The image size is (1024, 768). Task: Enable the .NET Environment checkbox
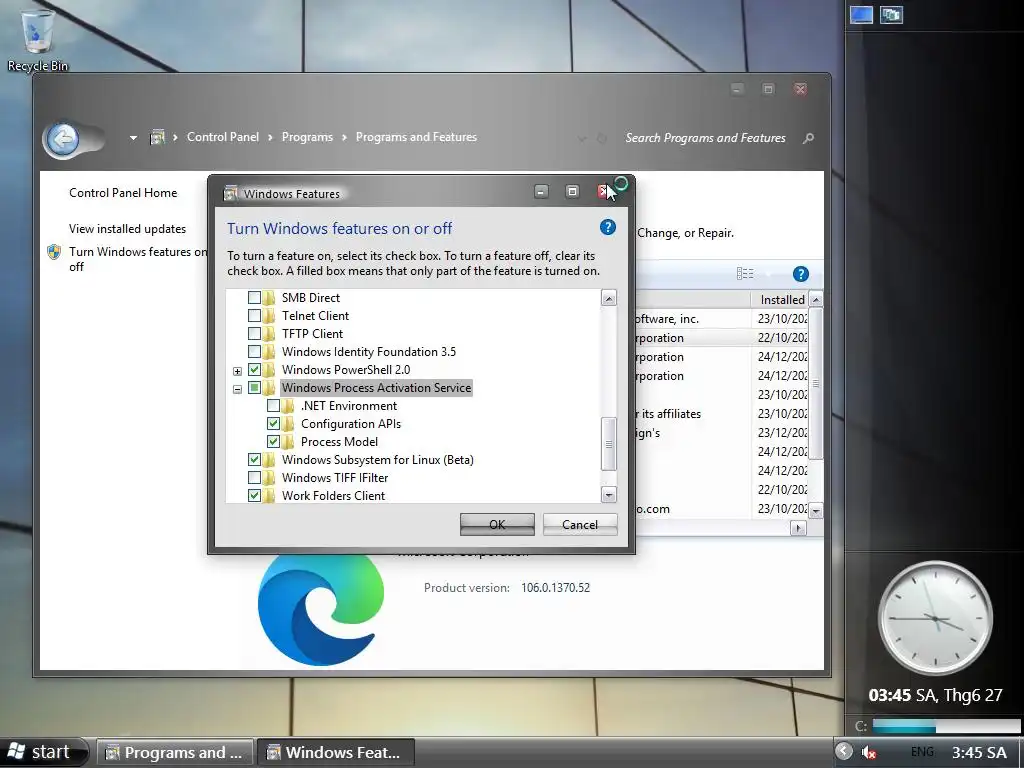pyautogui.click(x=274, y=406)
